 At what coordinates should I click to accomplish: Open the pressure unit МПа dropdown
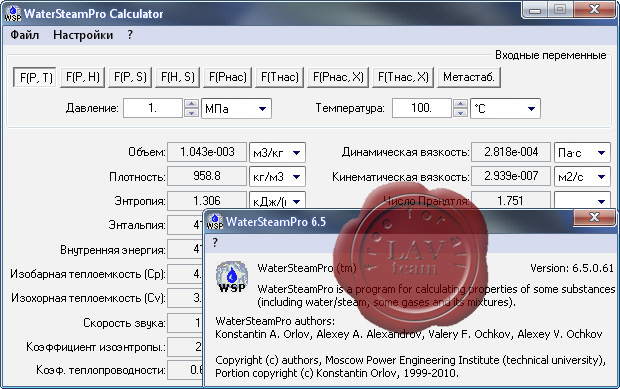[x=236, y=108]
